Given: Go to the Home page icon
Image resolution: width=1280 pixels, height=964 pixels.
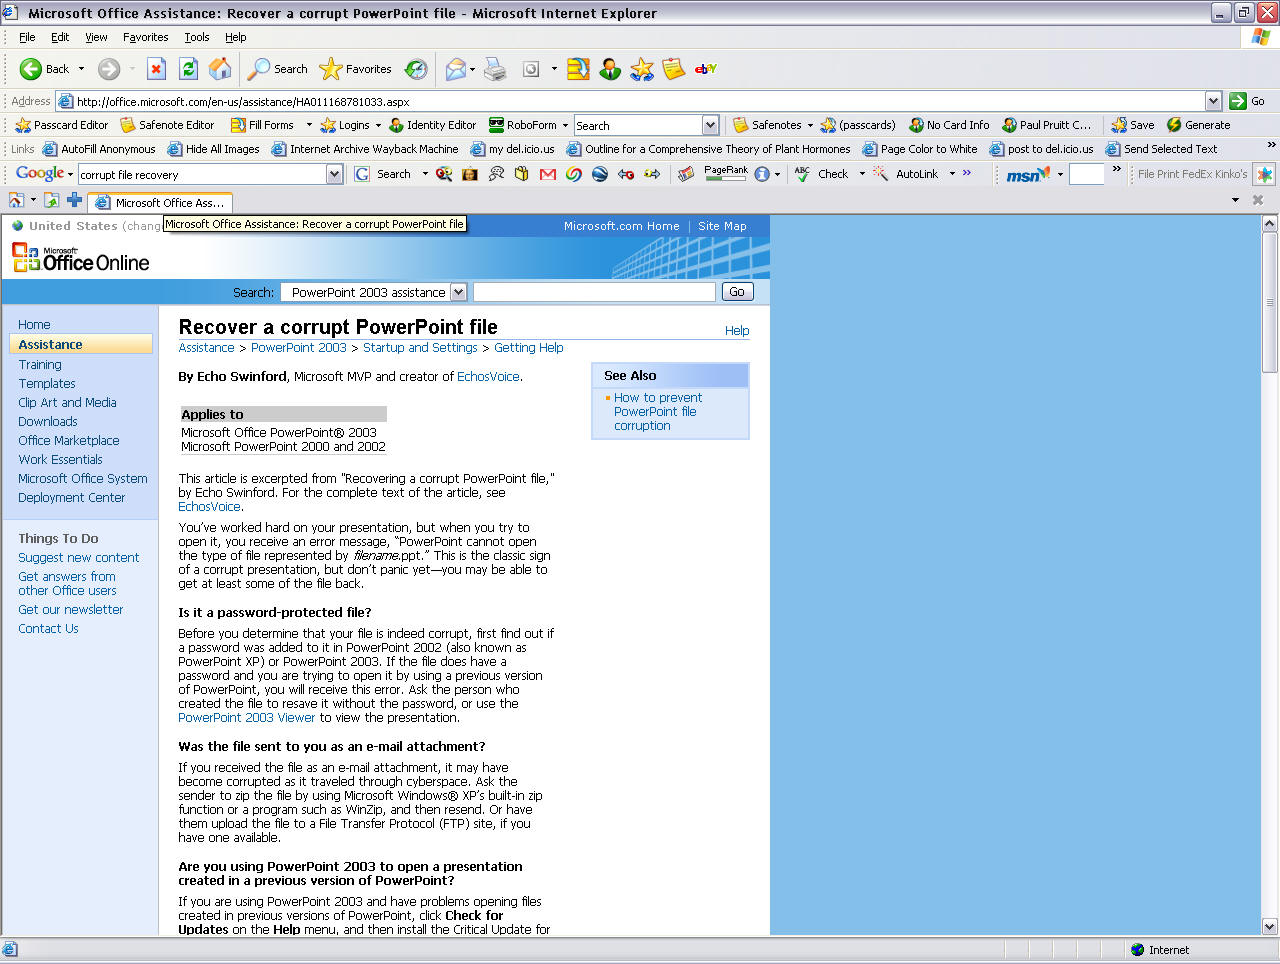Looking at the screenshot, I should [x=220, y=69].
